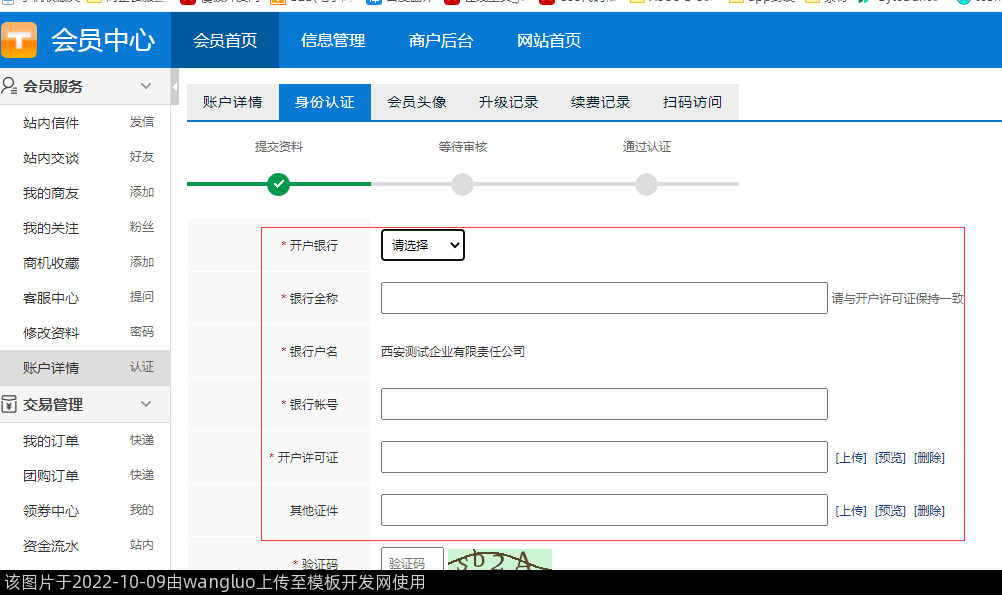Focus the 银行帐号 text field
Image resolution: width=1002 pixels, height=595 pixels.
[604, 404]
